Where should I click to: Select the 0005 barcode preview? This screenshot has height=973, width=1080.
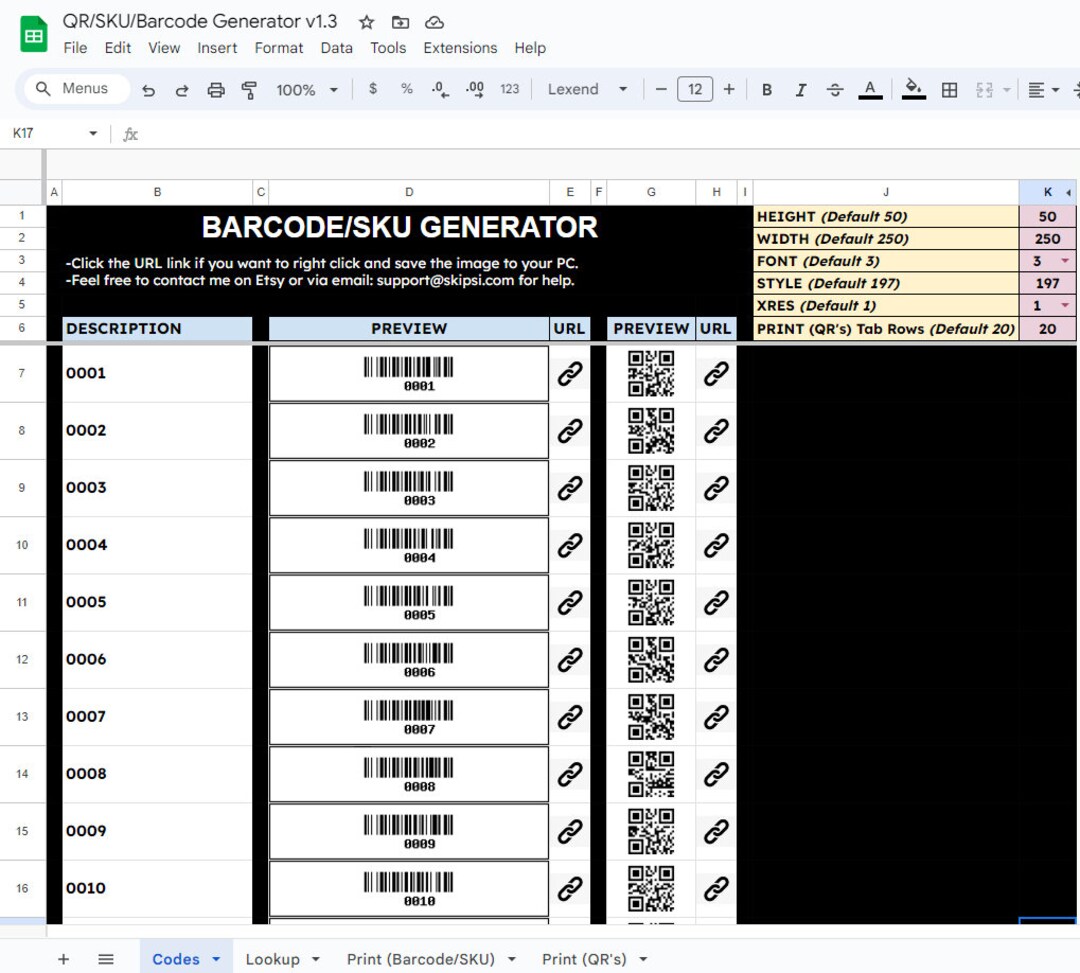[x=408, y=602]
